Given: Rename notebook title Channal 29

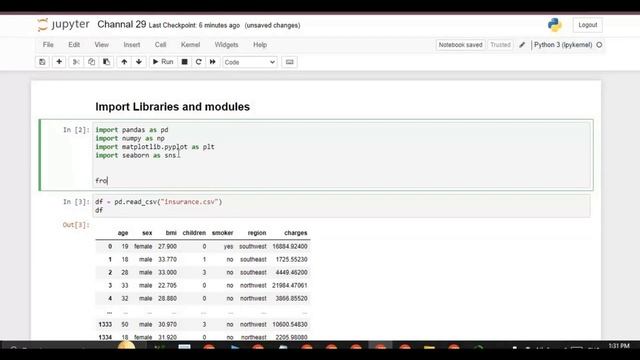Looking at the screenshot, I should (121, 25).
